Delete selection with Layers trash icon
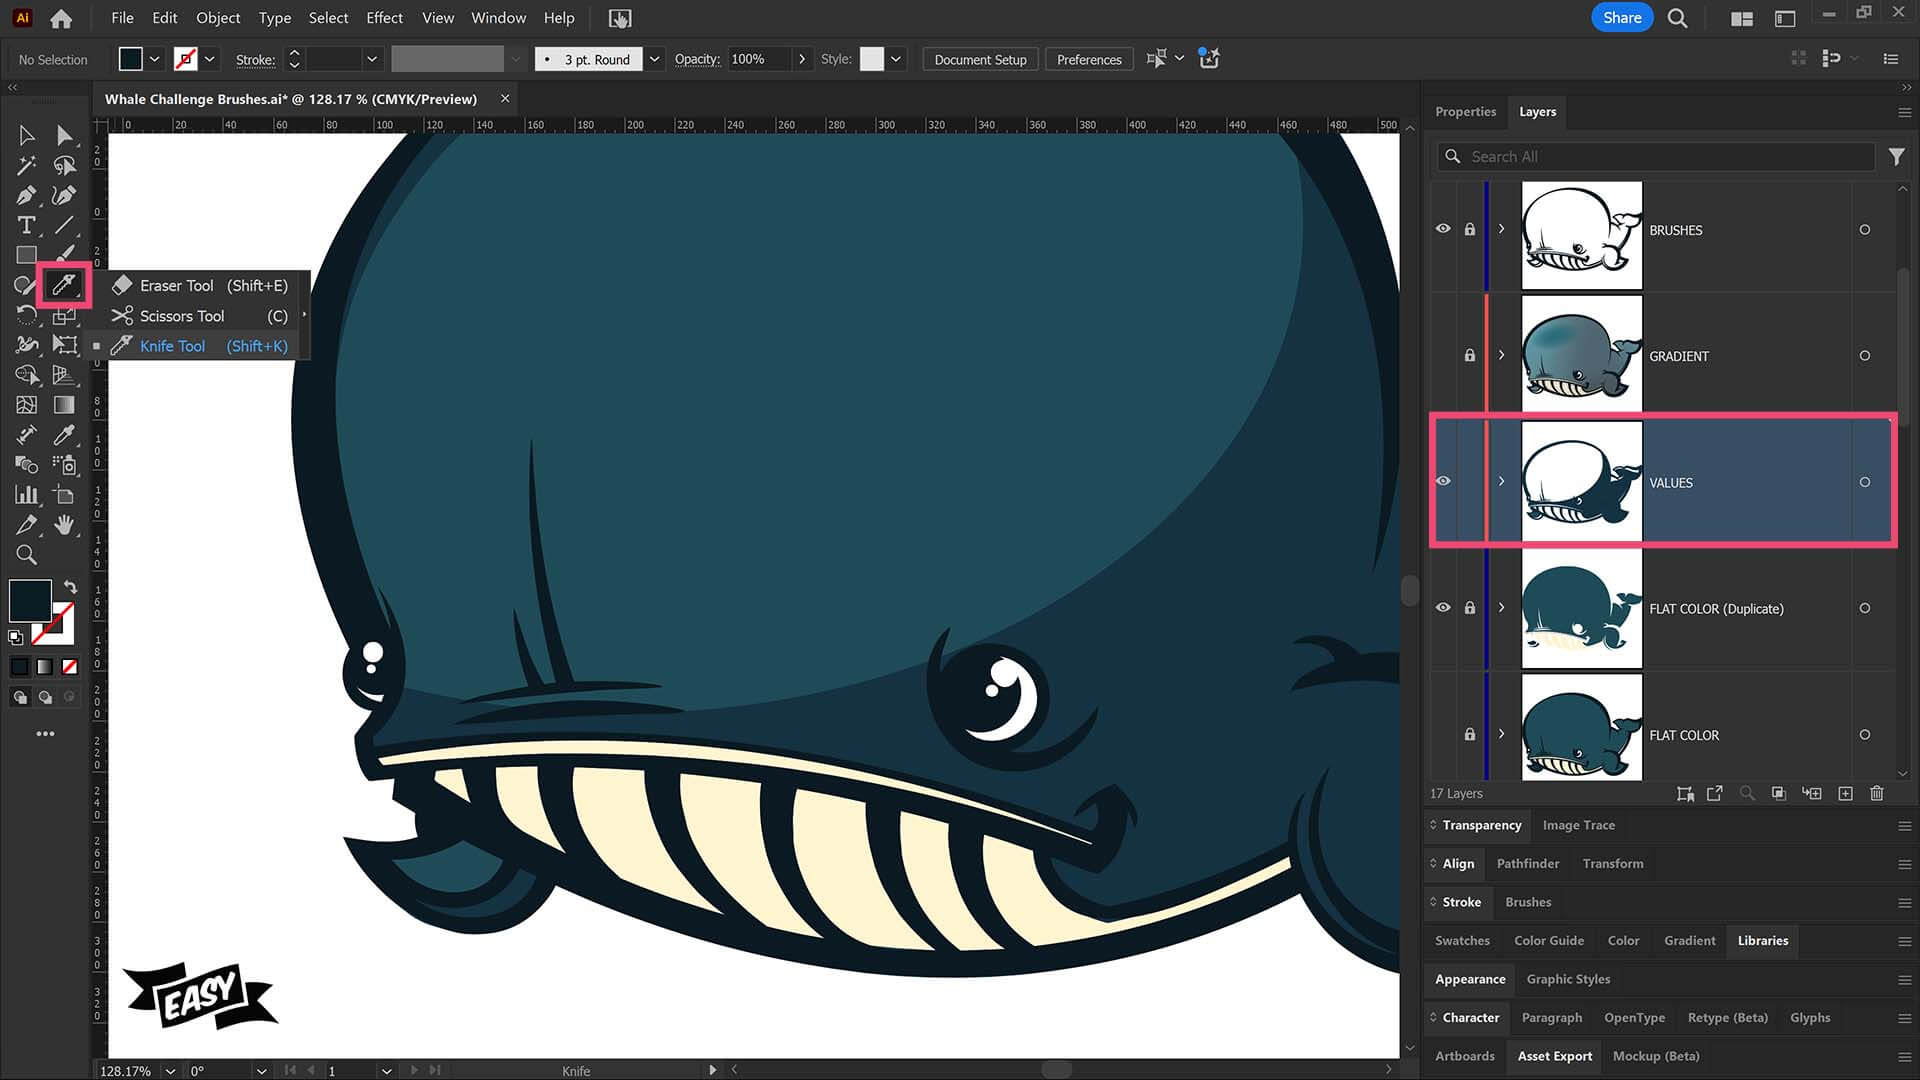 1877,793
